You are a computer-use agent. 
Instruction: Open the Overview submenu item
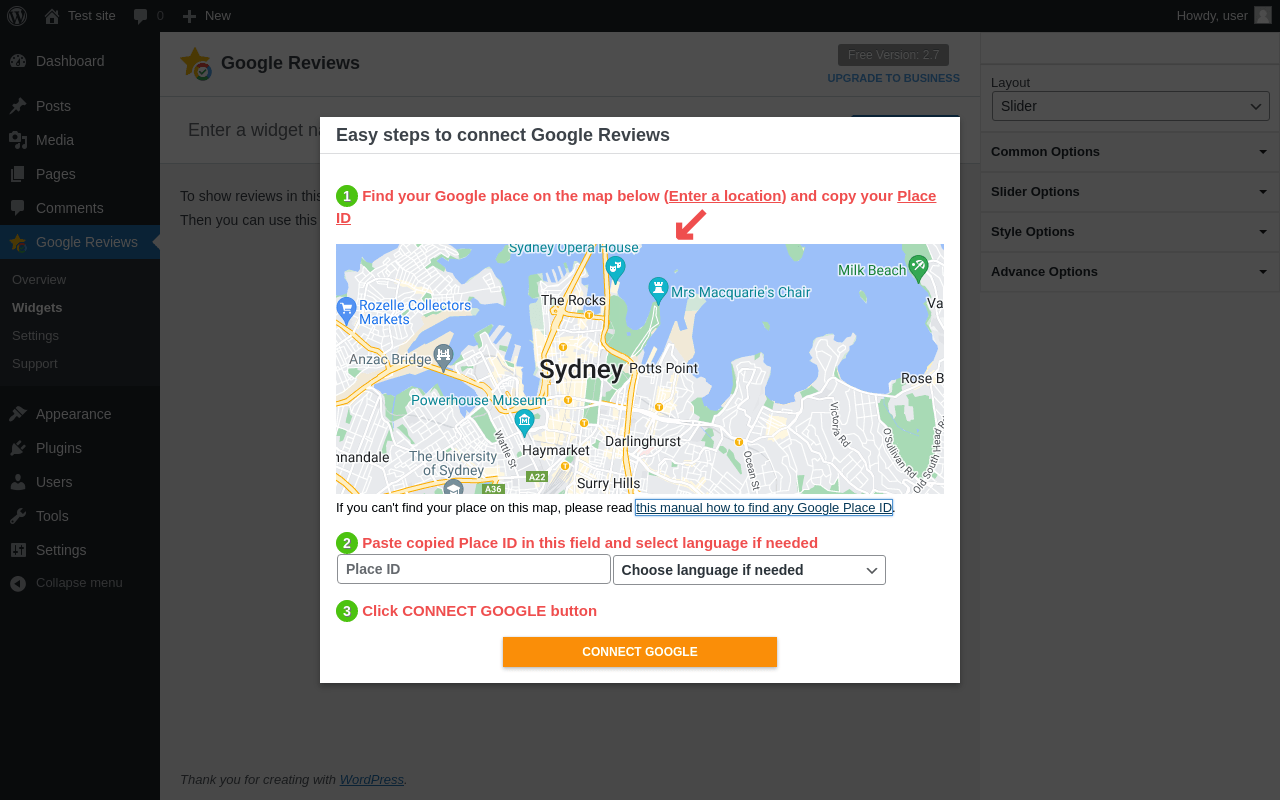click(39, 280)
